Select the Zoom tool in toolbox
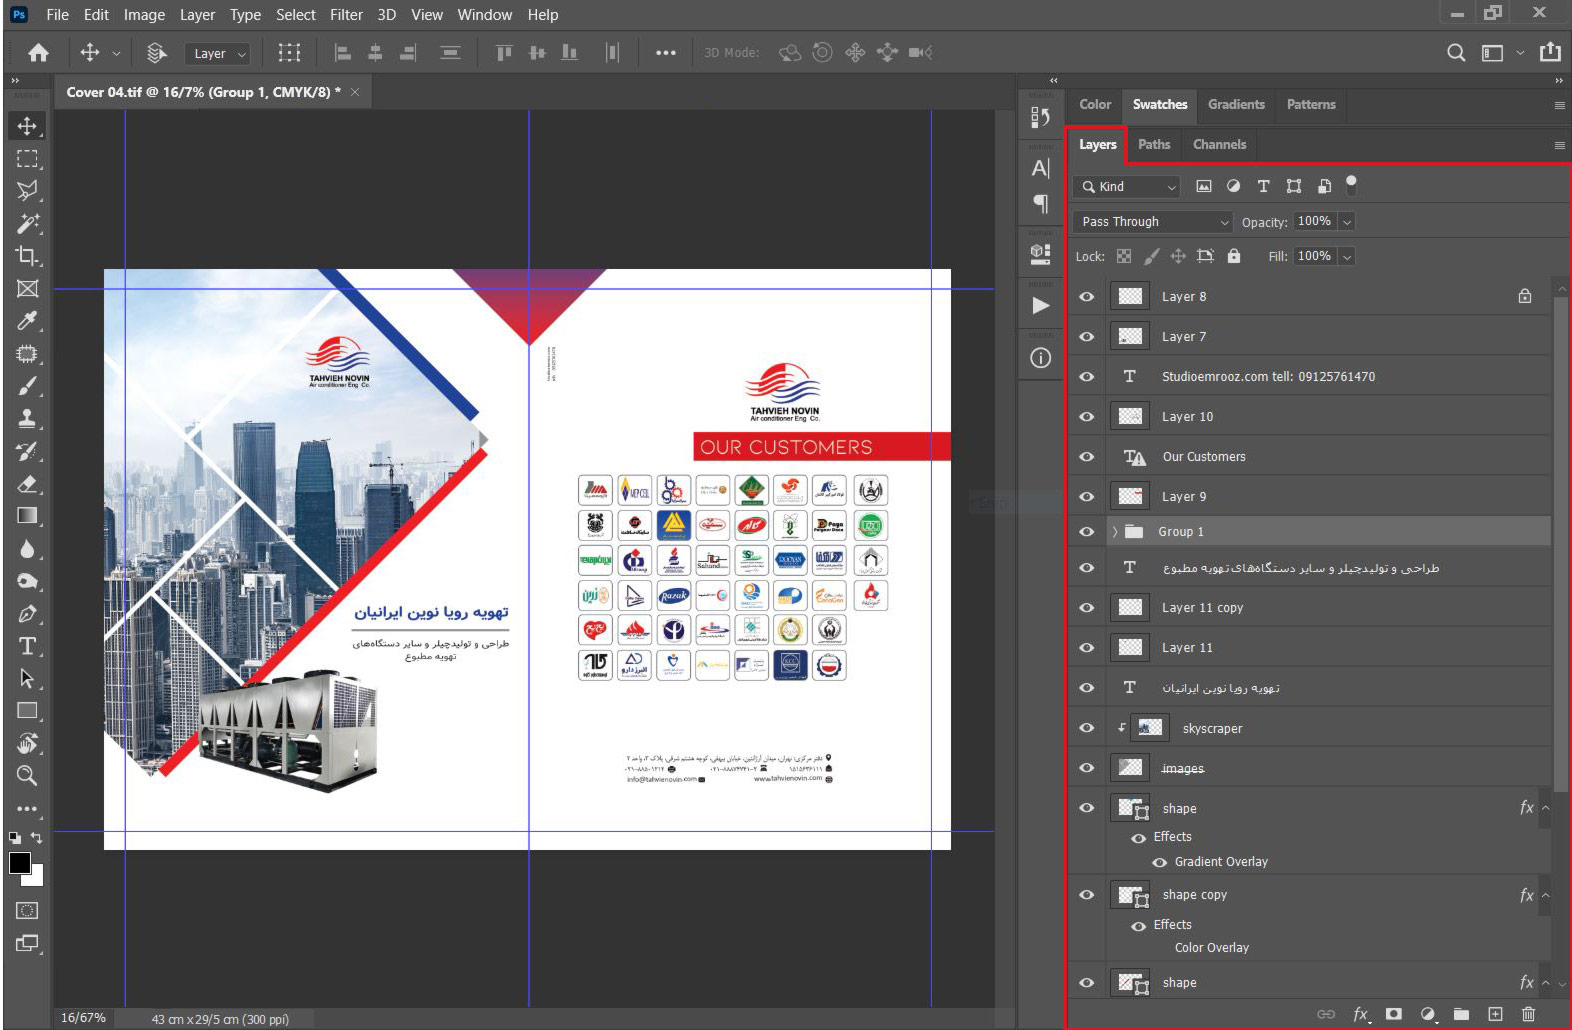This screenshot has width=1572, height=1030. tap(27, 775)
